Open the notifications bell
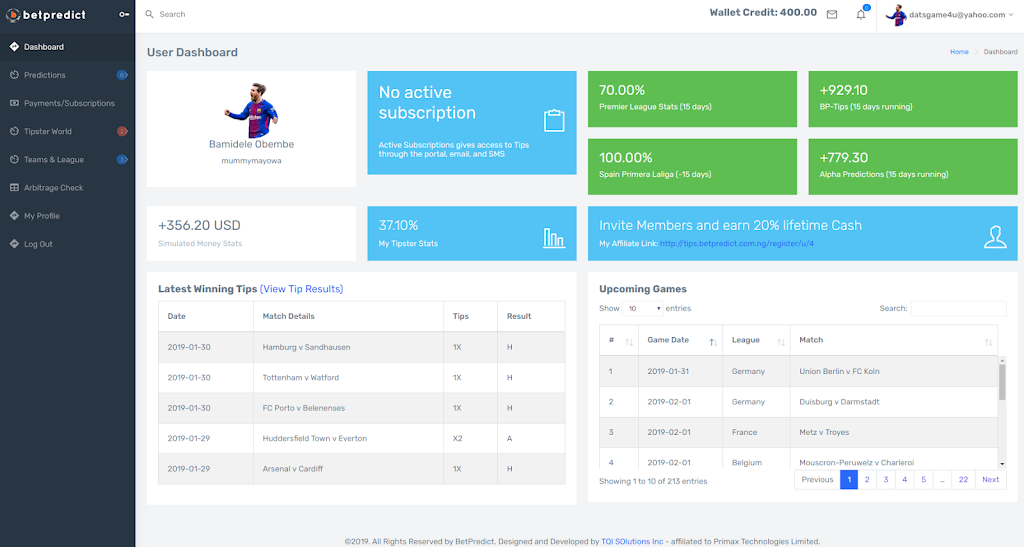The height and width of the screenshot is (547, 1024). click(x=861, y=14)
